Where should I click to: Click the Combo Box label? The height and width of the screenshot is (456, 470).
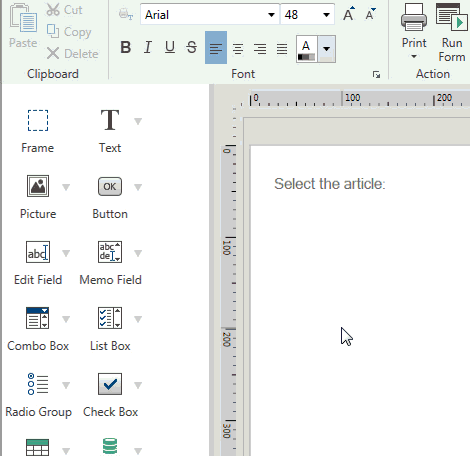click(x=38, y=346)
